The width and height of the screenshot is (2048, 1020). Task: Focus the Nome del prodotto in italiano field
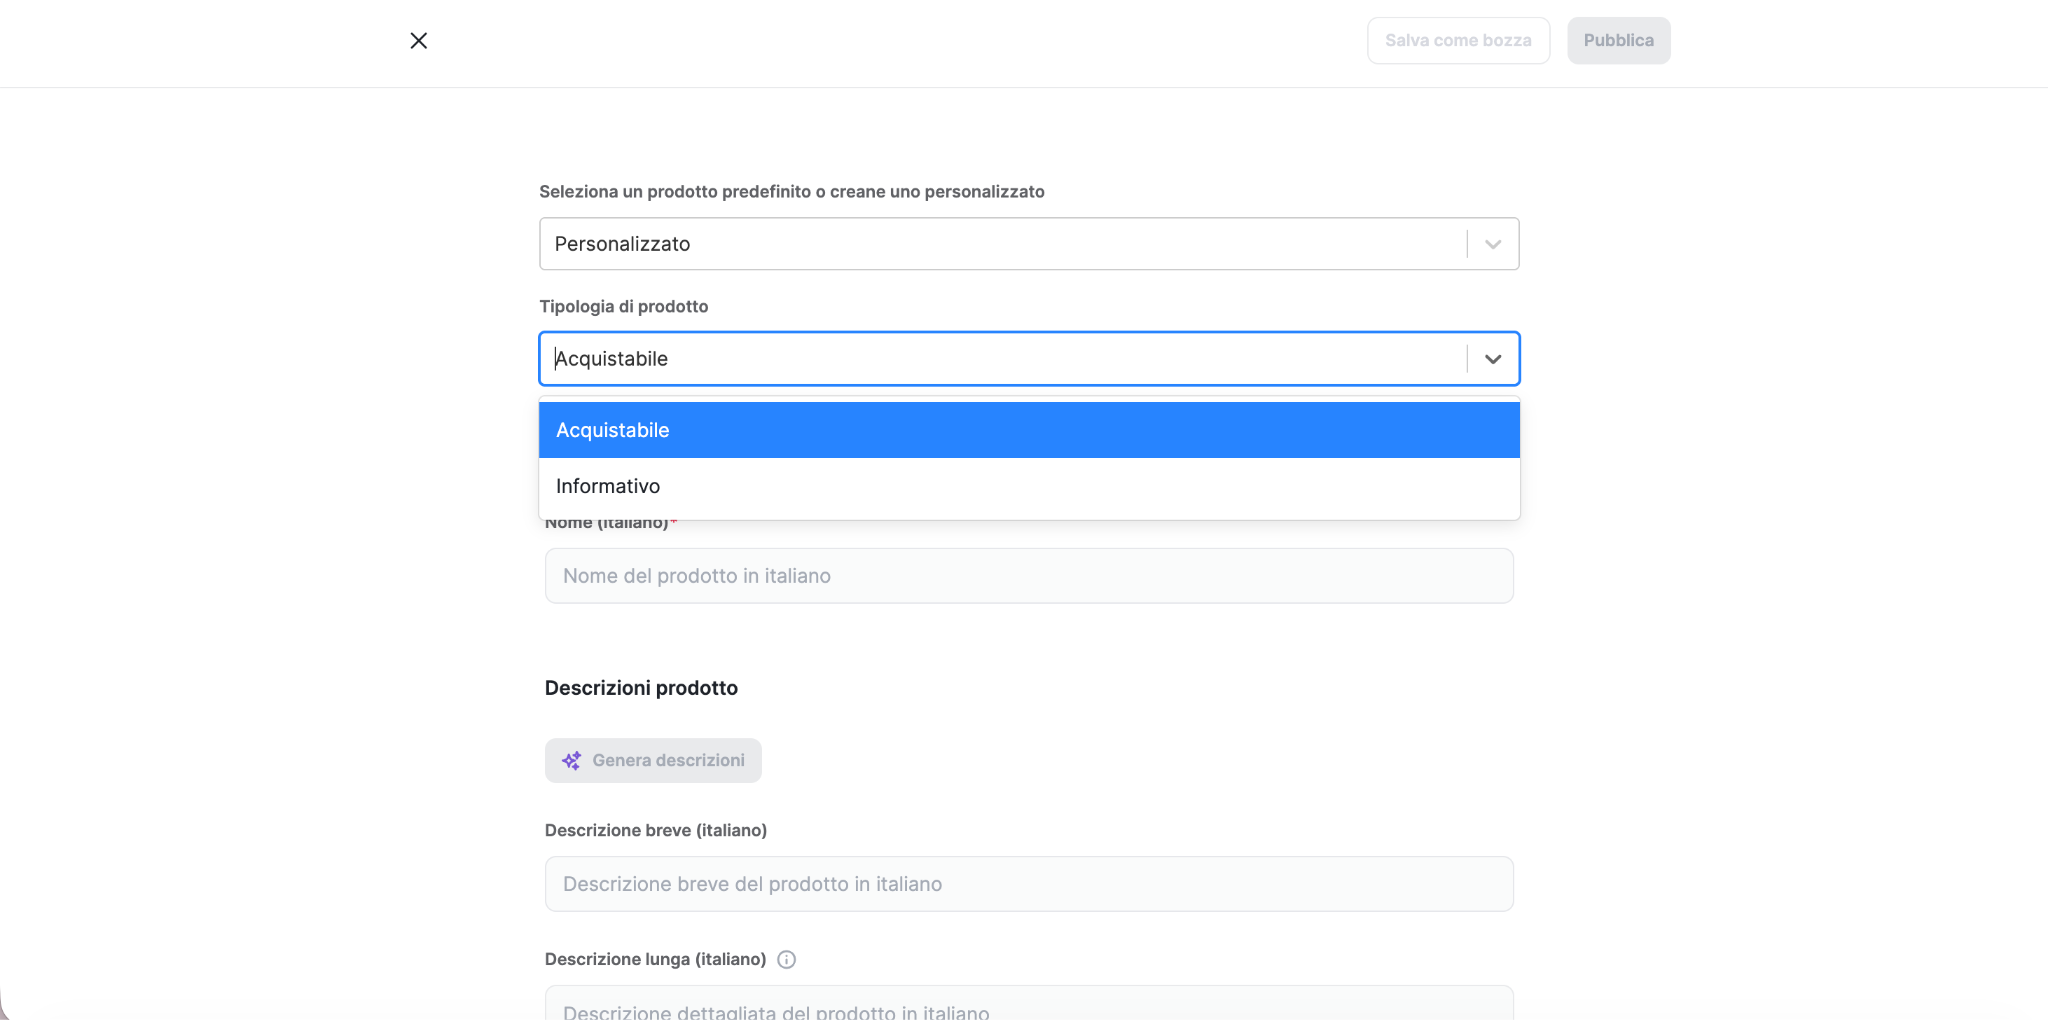click(x=1029, y=576)
